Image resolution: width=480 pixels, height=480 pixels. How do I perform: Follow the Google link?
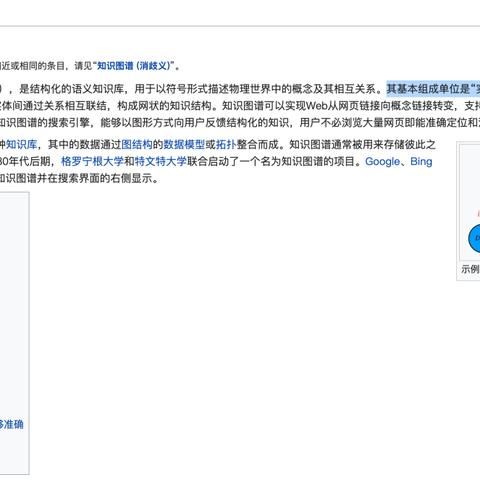[382, 162]
